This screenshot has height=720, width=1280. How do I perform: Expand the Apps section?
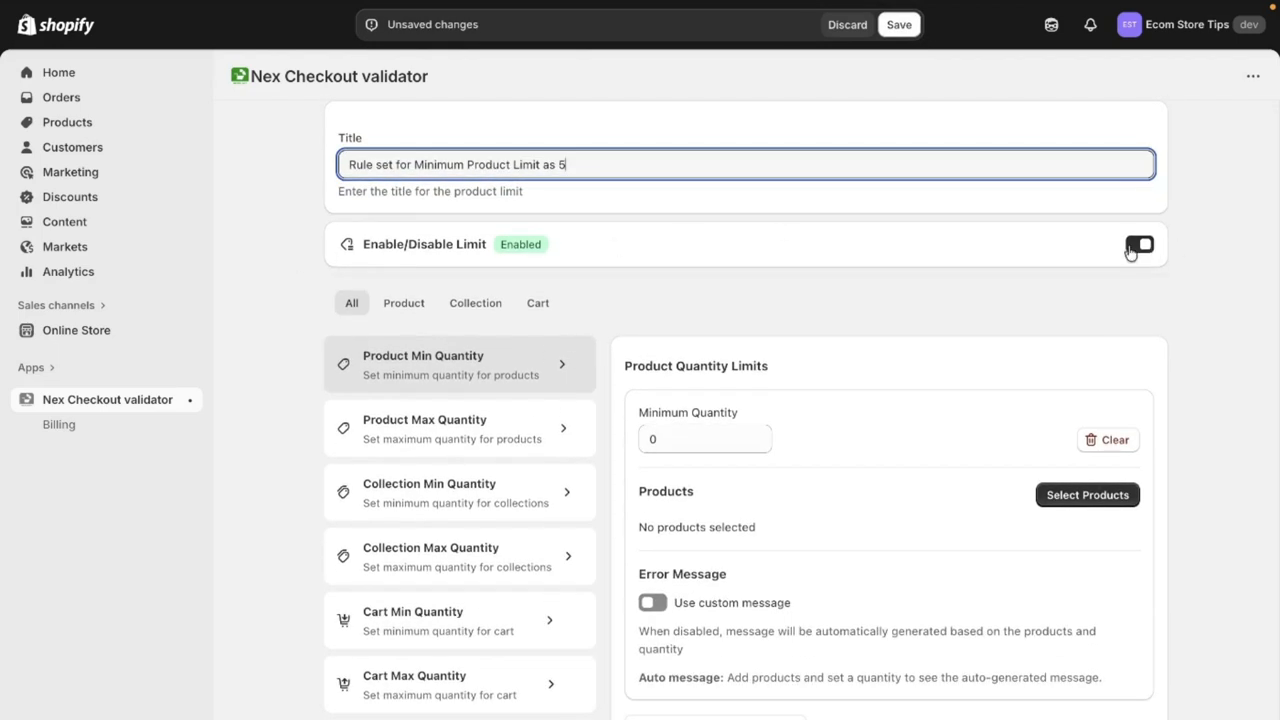tap(36, 367)
